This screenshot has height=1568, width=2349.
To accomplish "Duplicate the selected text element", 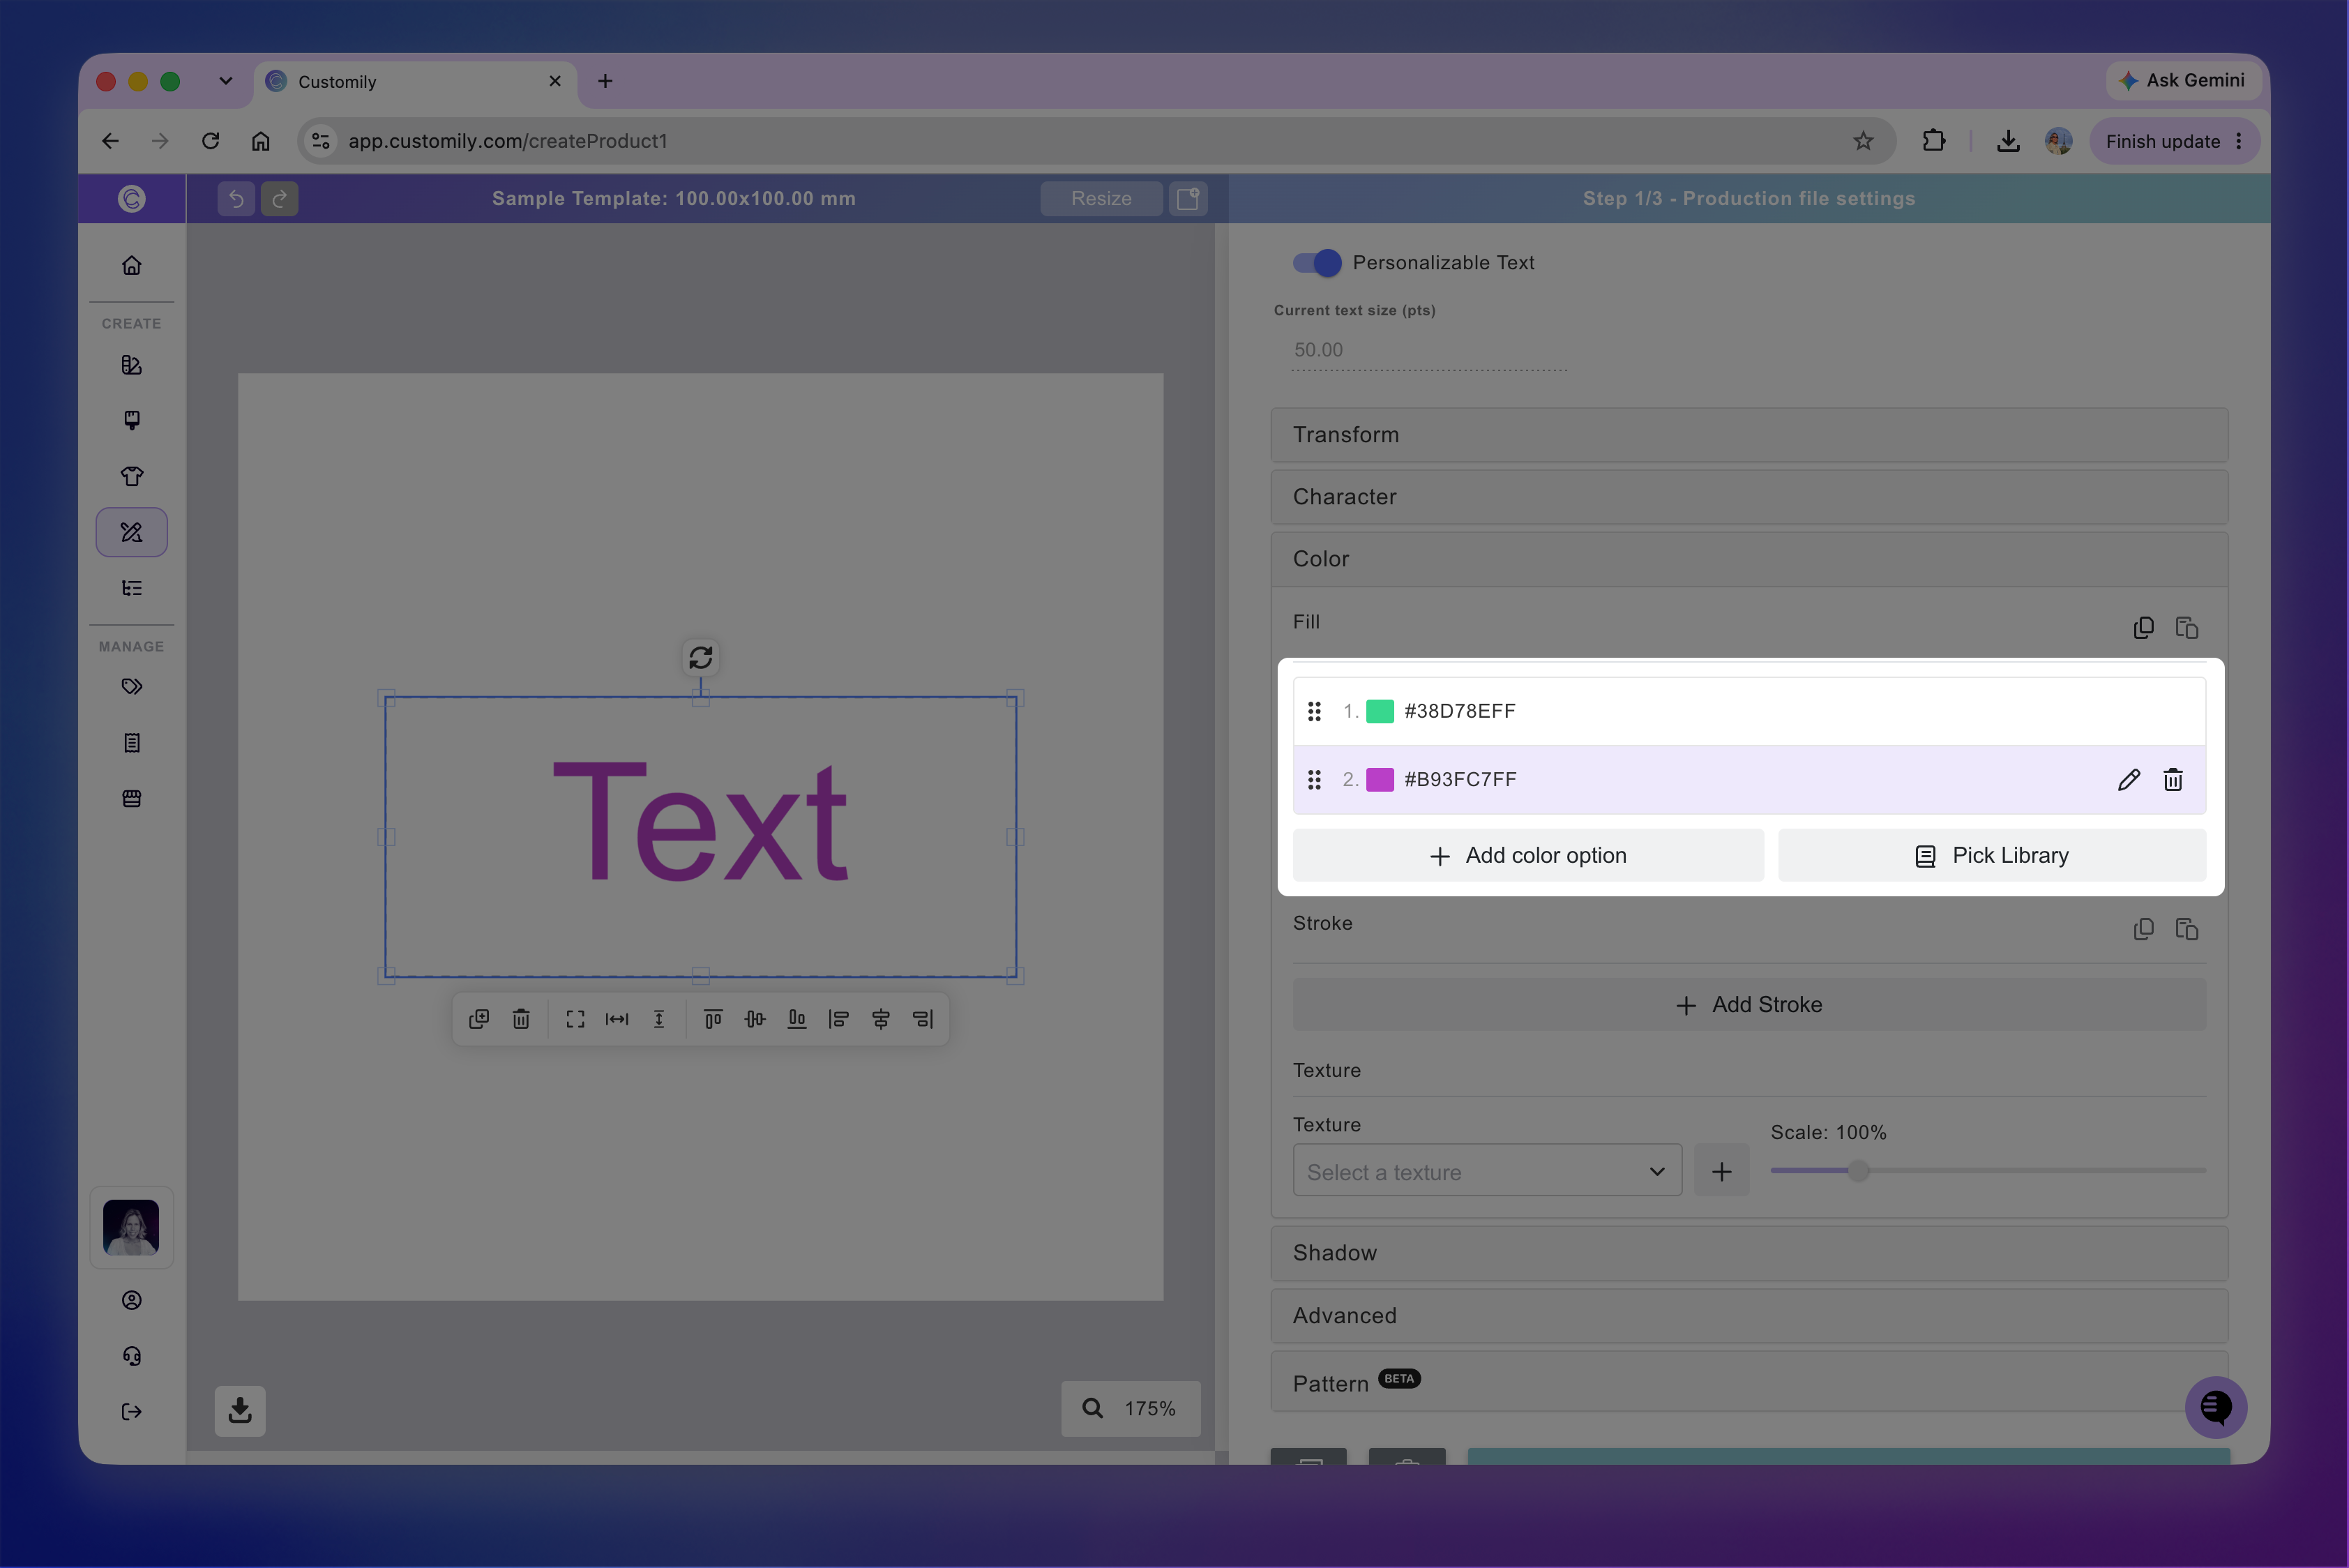I will [x=479, y=1019].
